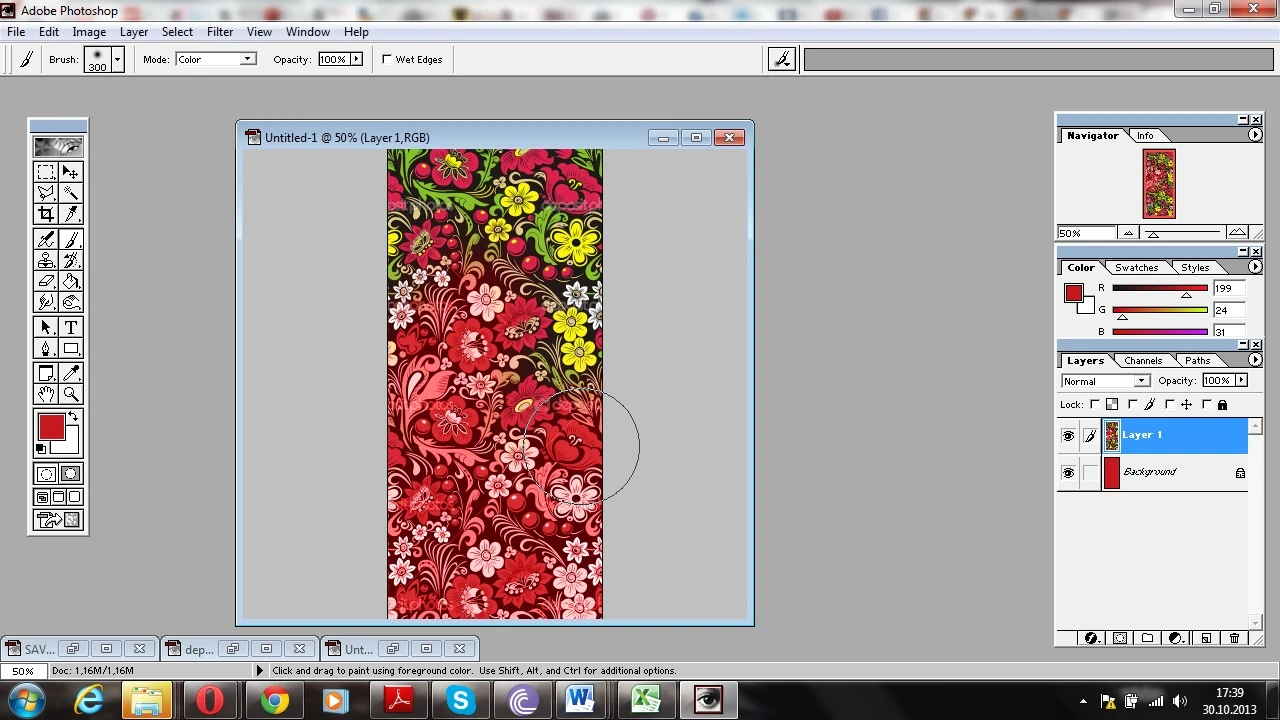The width and height of the screenshot is (1280, 720).
Task: Enable the Wet Edges checkbox
Action: pyautogui.click(x=387, y=60)
